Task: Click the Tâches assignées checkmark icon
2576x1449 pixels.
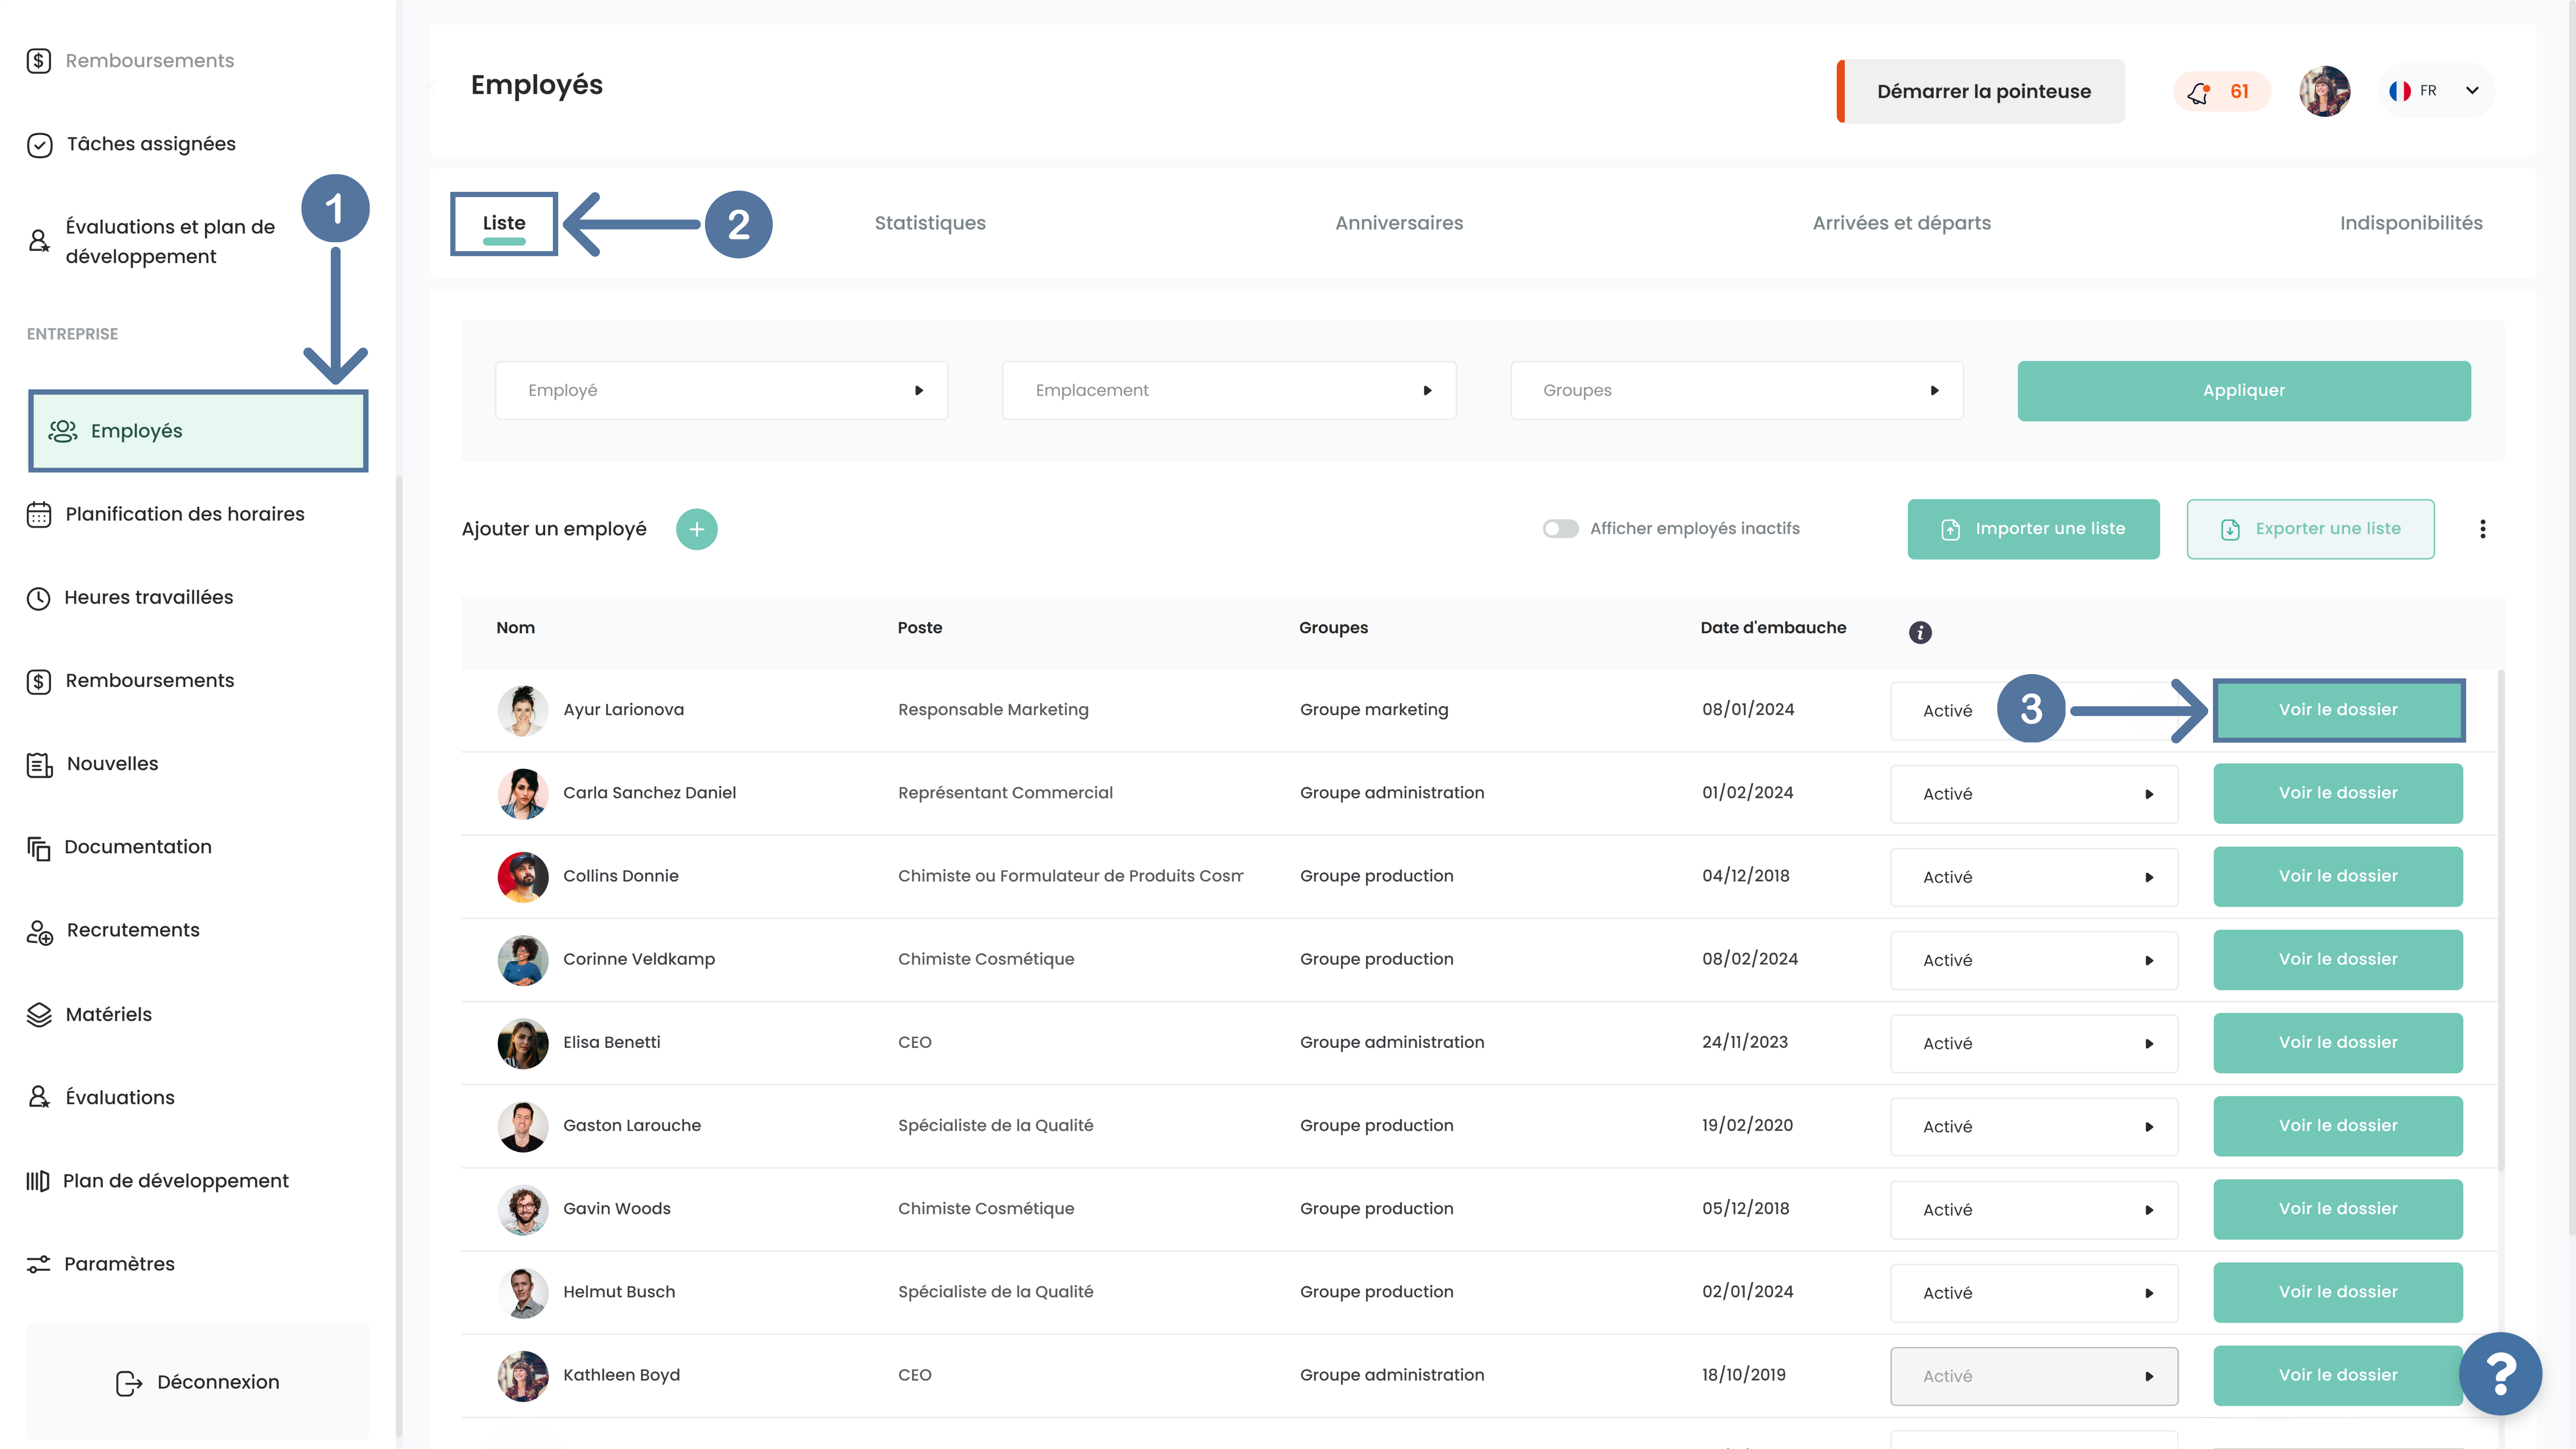Action: (x=39, y=145)
